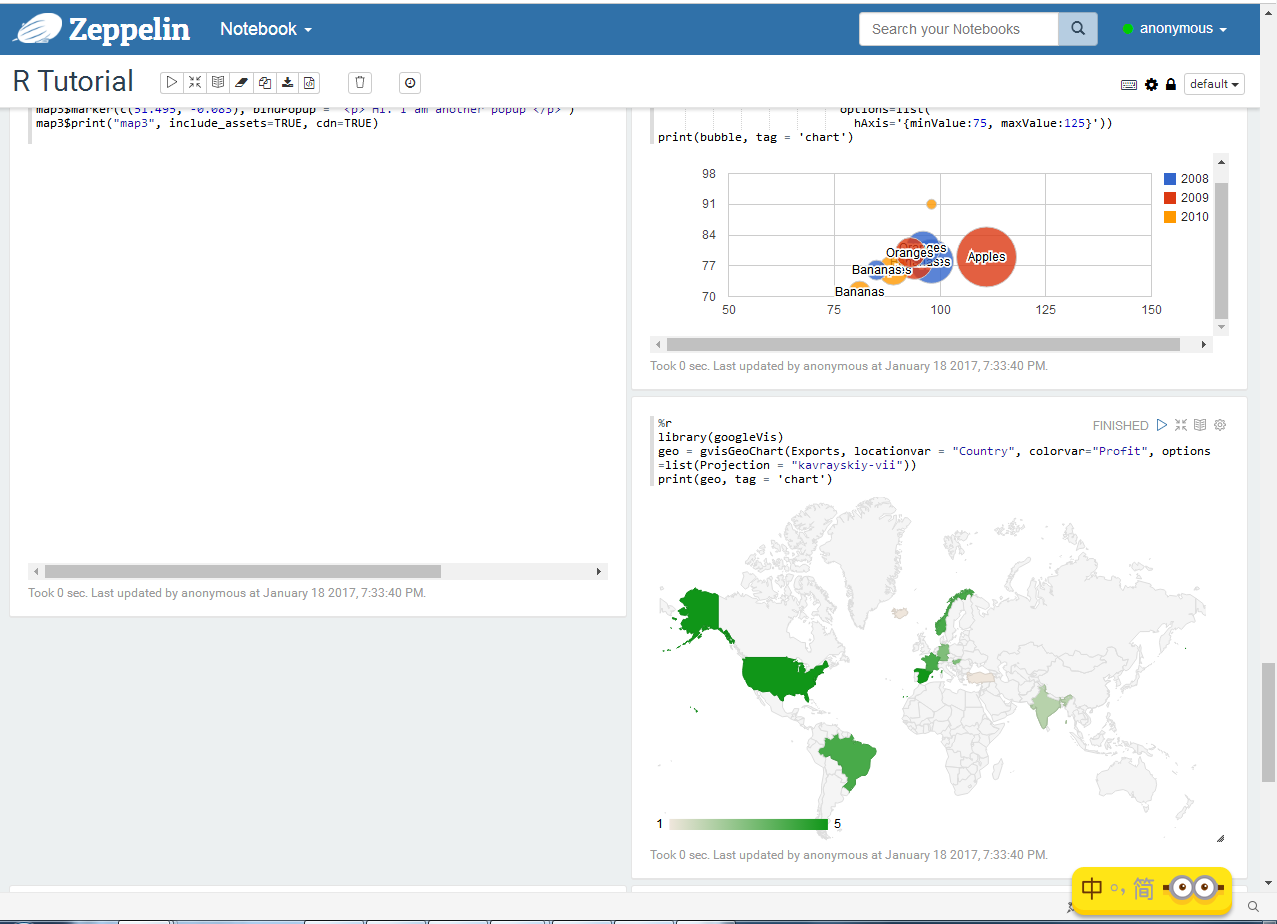Open the cron scheduler clock icon
Screen dimensions: 1277x924
click(410, 83)
